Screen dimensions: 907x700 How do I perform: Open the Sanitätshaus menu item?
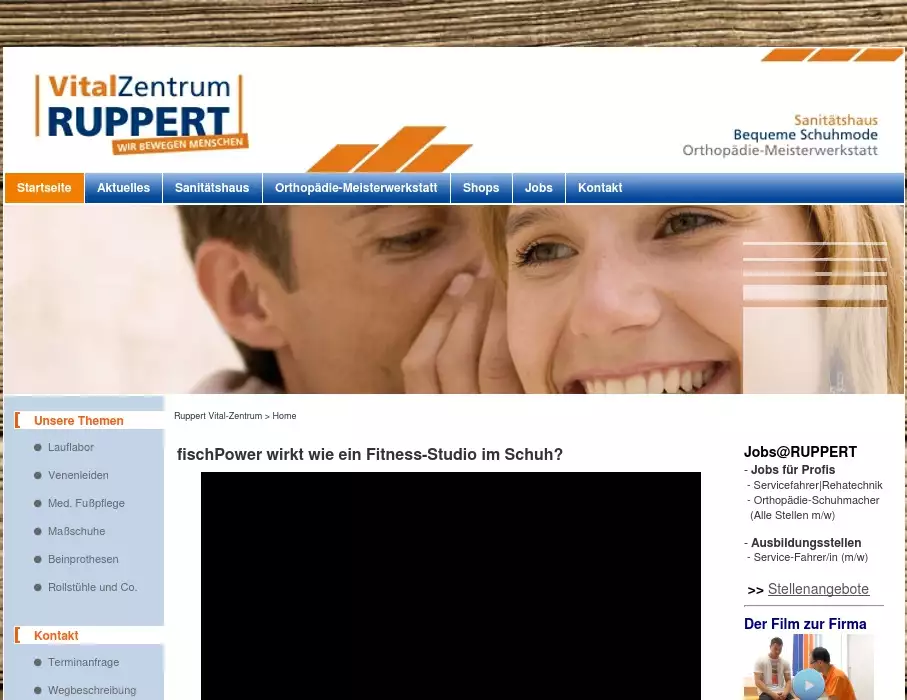pyautogui.click(x=212, y=188)
